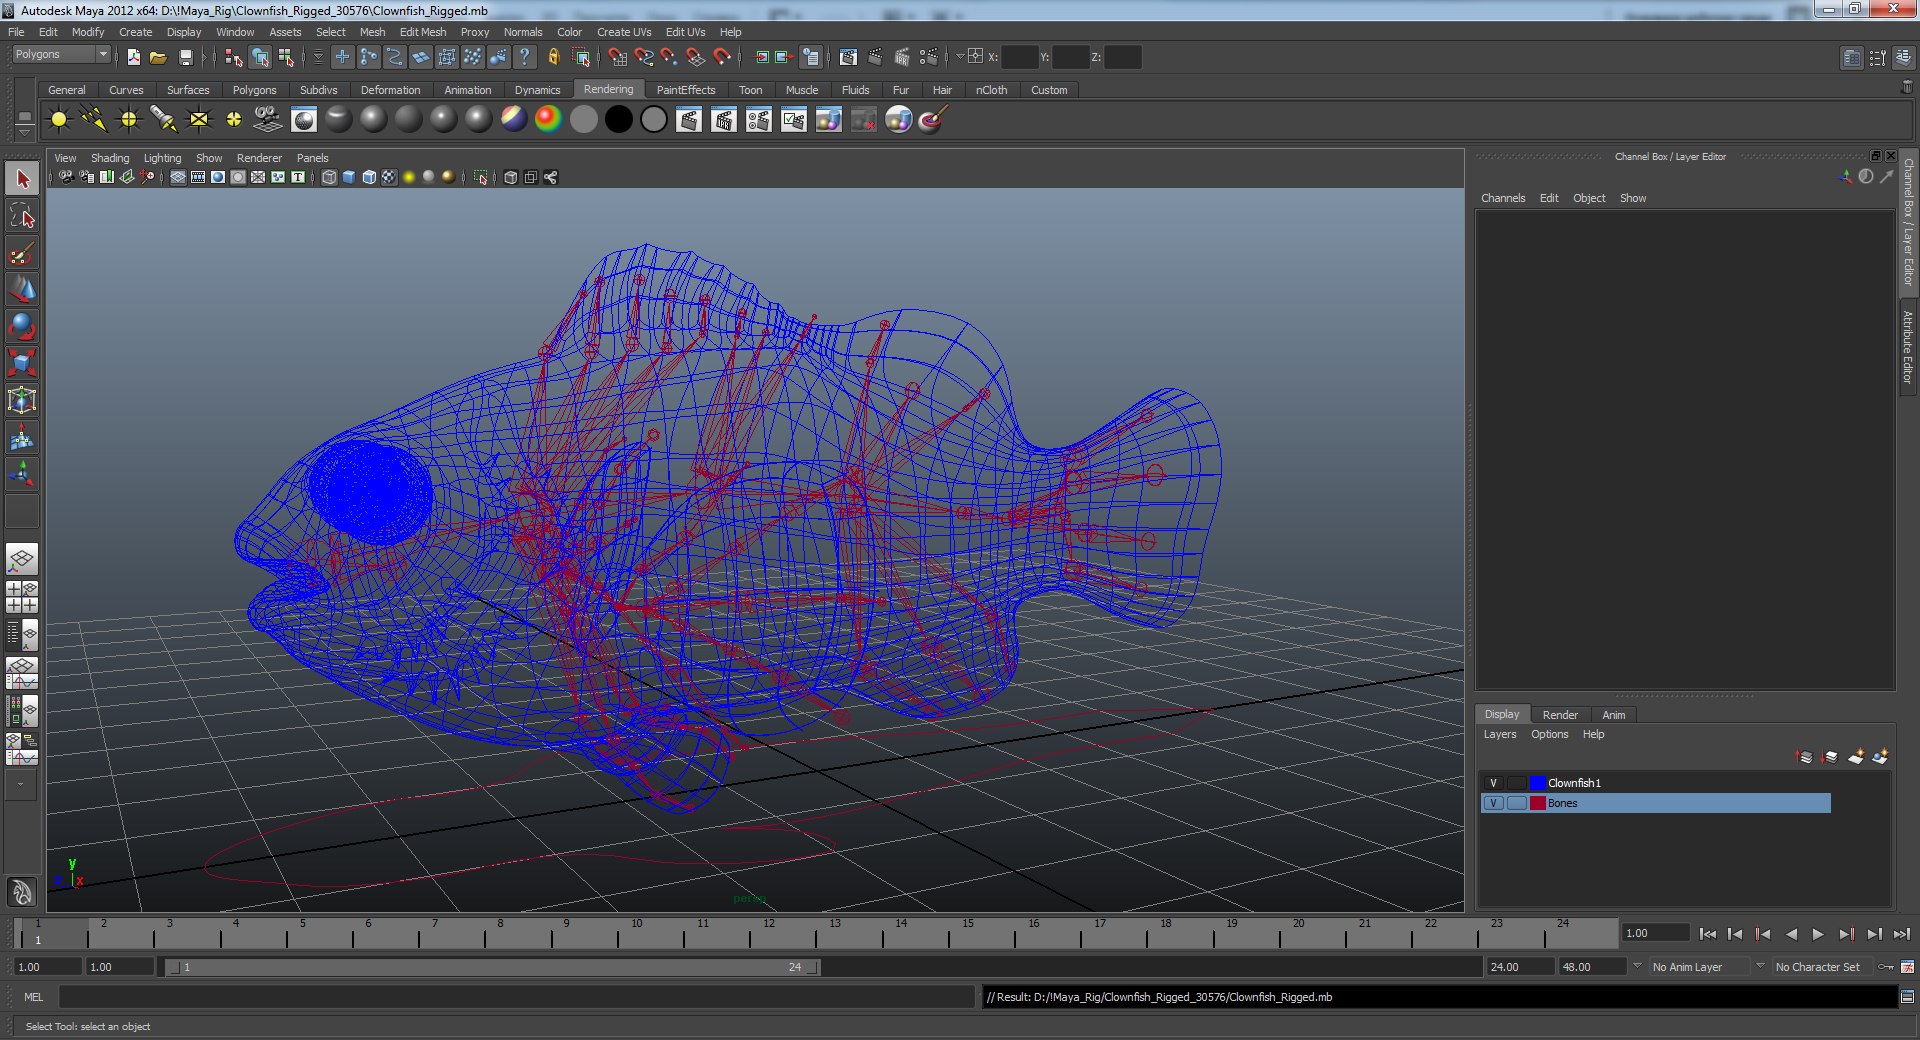
Task: Pick the Rotate tool in the toolbox
Action: [22, 326]
